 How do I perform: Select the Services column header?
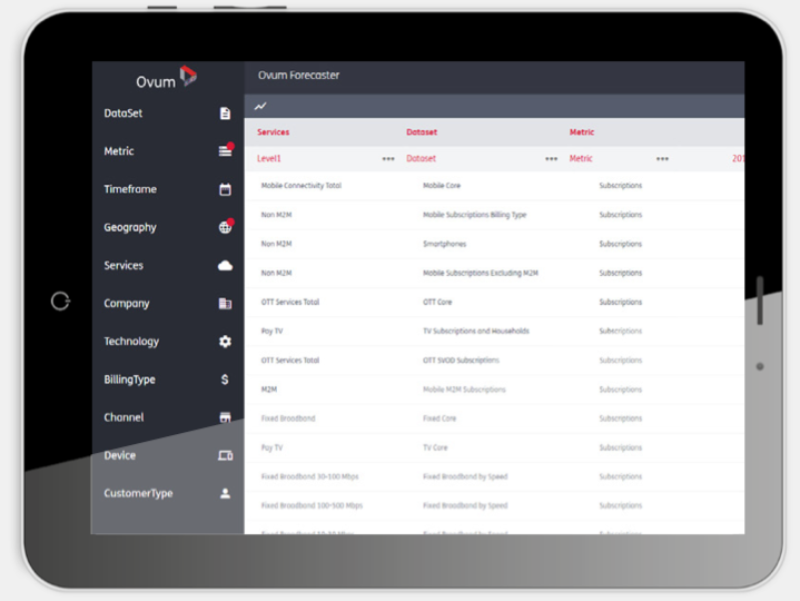273,132
